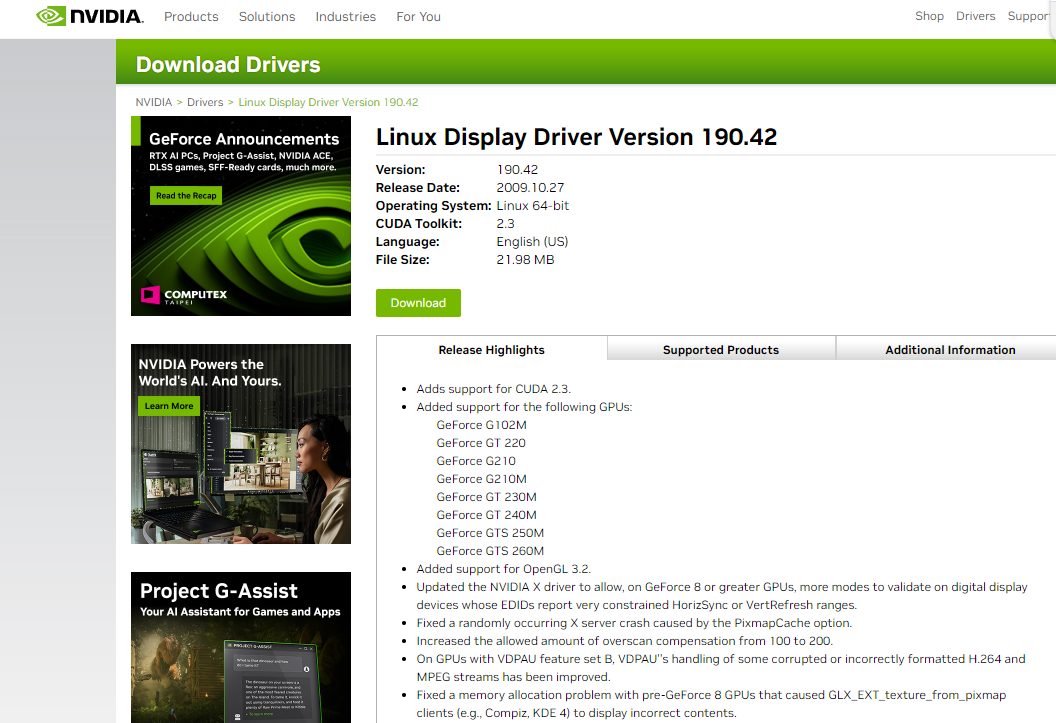The width and height of the screenshot is (1056, 723).
Task: Switch to the Supported Products tab
Action: click(x=721, y=350)
